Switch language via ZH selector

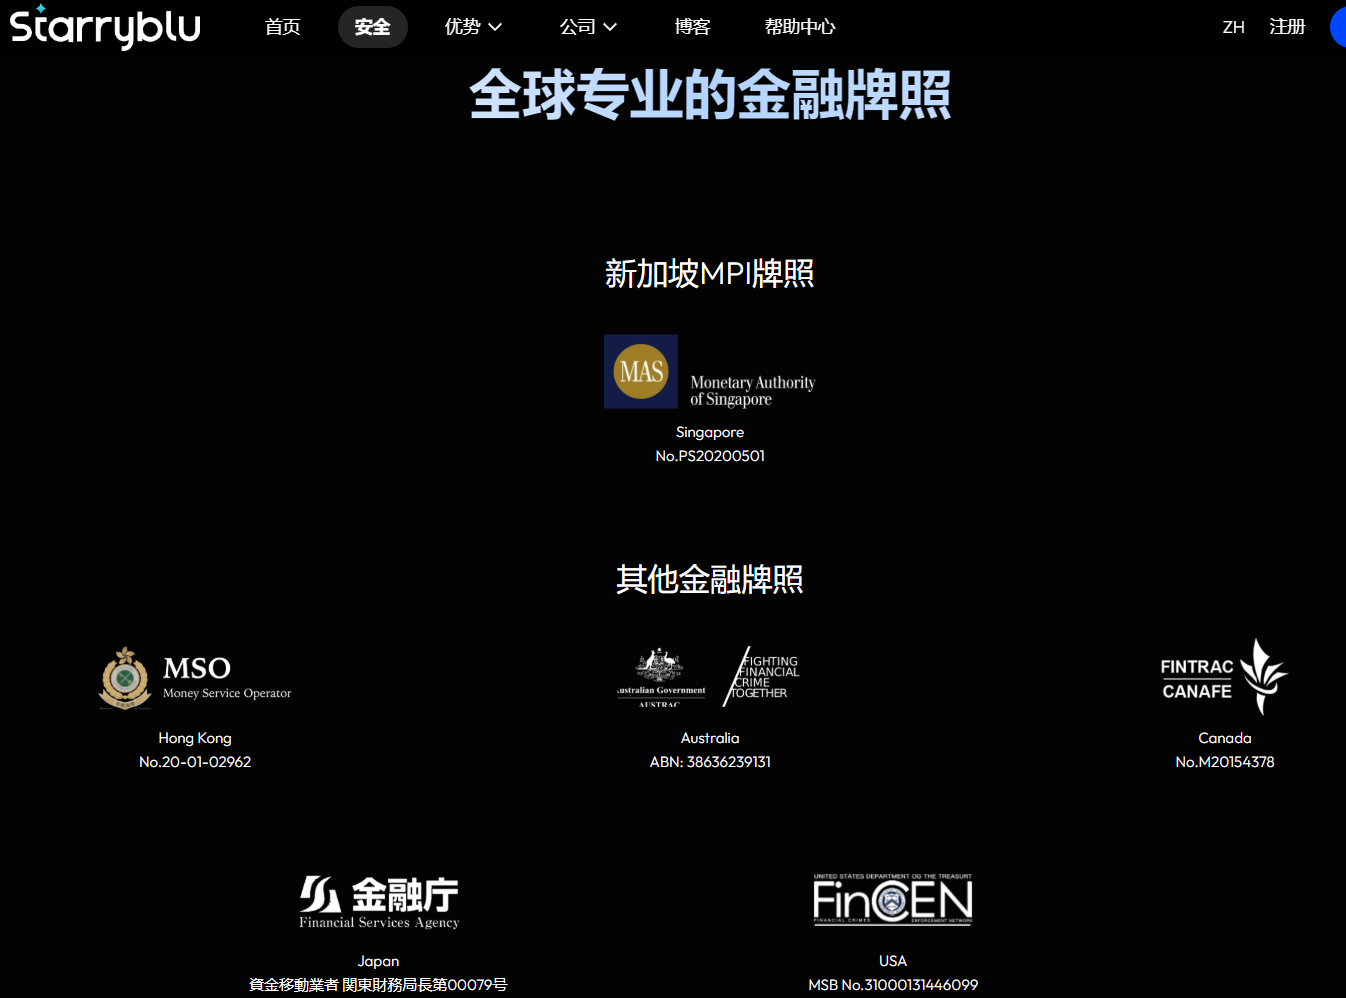(x=1234, y=27)
